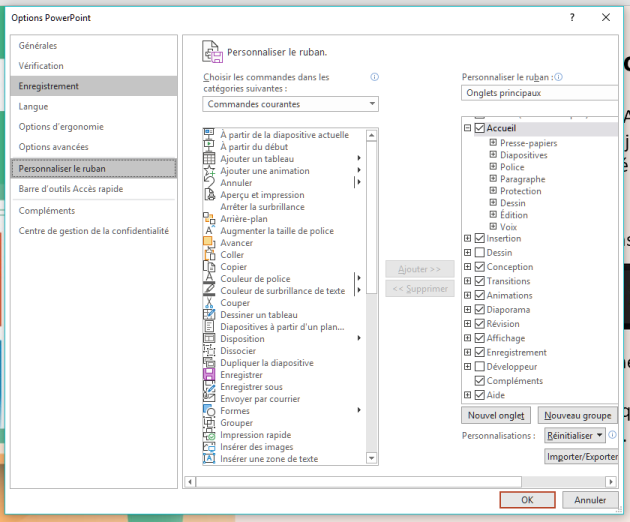Open the Réinitialiser dropdown button
630x522 pixels.
(576, 436)
